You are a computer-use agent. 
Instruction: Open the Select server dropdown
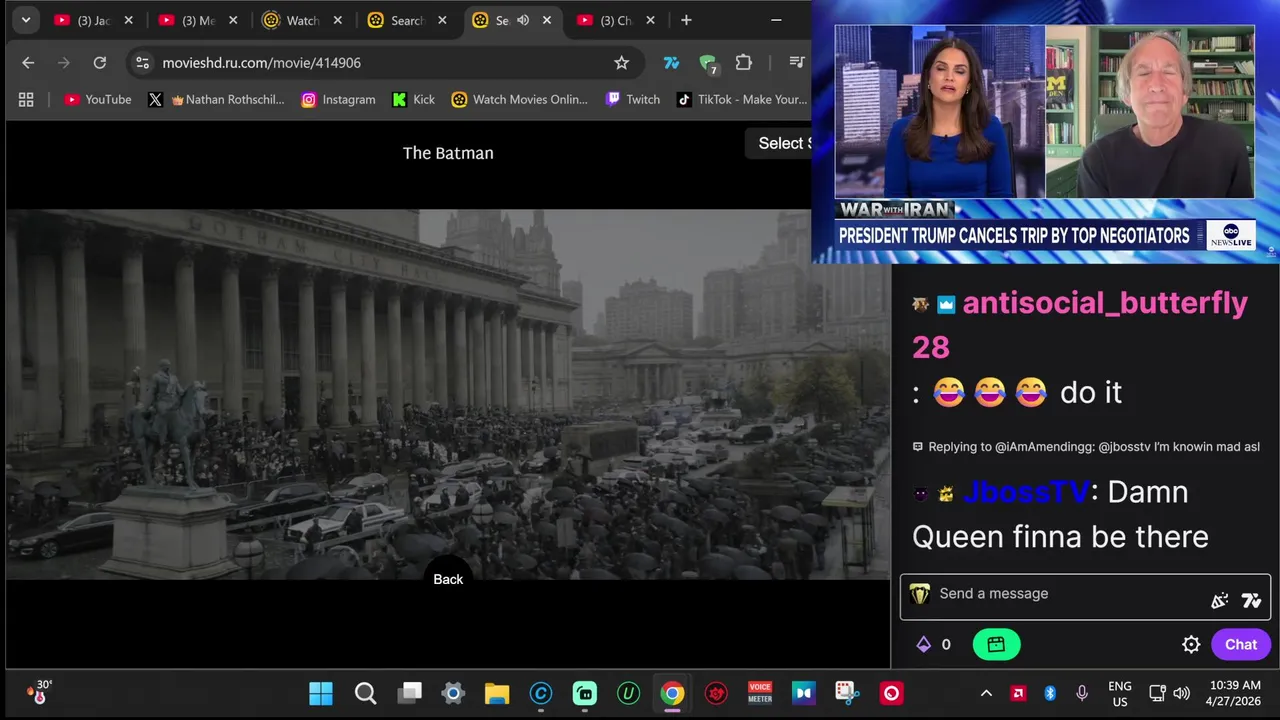pyautogui.click(x=779, y=143)
